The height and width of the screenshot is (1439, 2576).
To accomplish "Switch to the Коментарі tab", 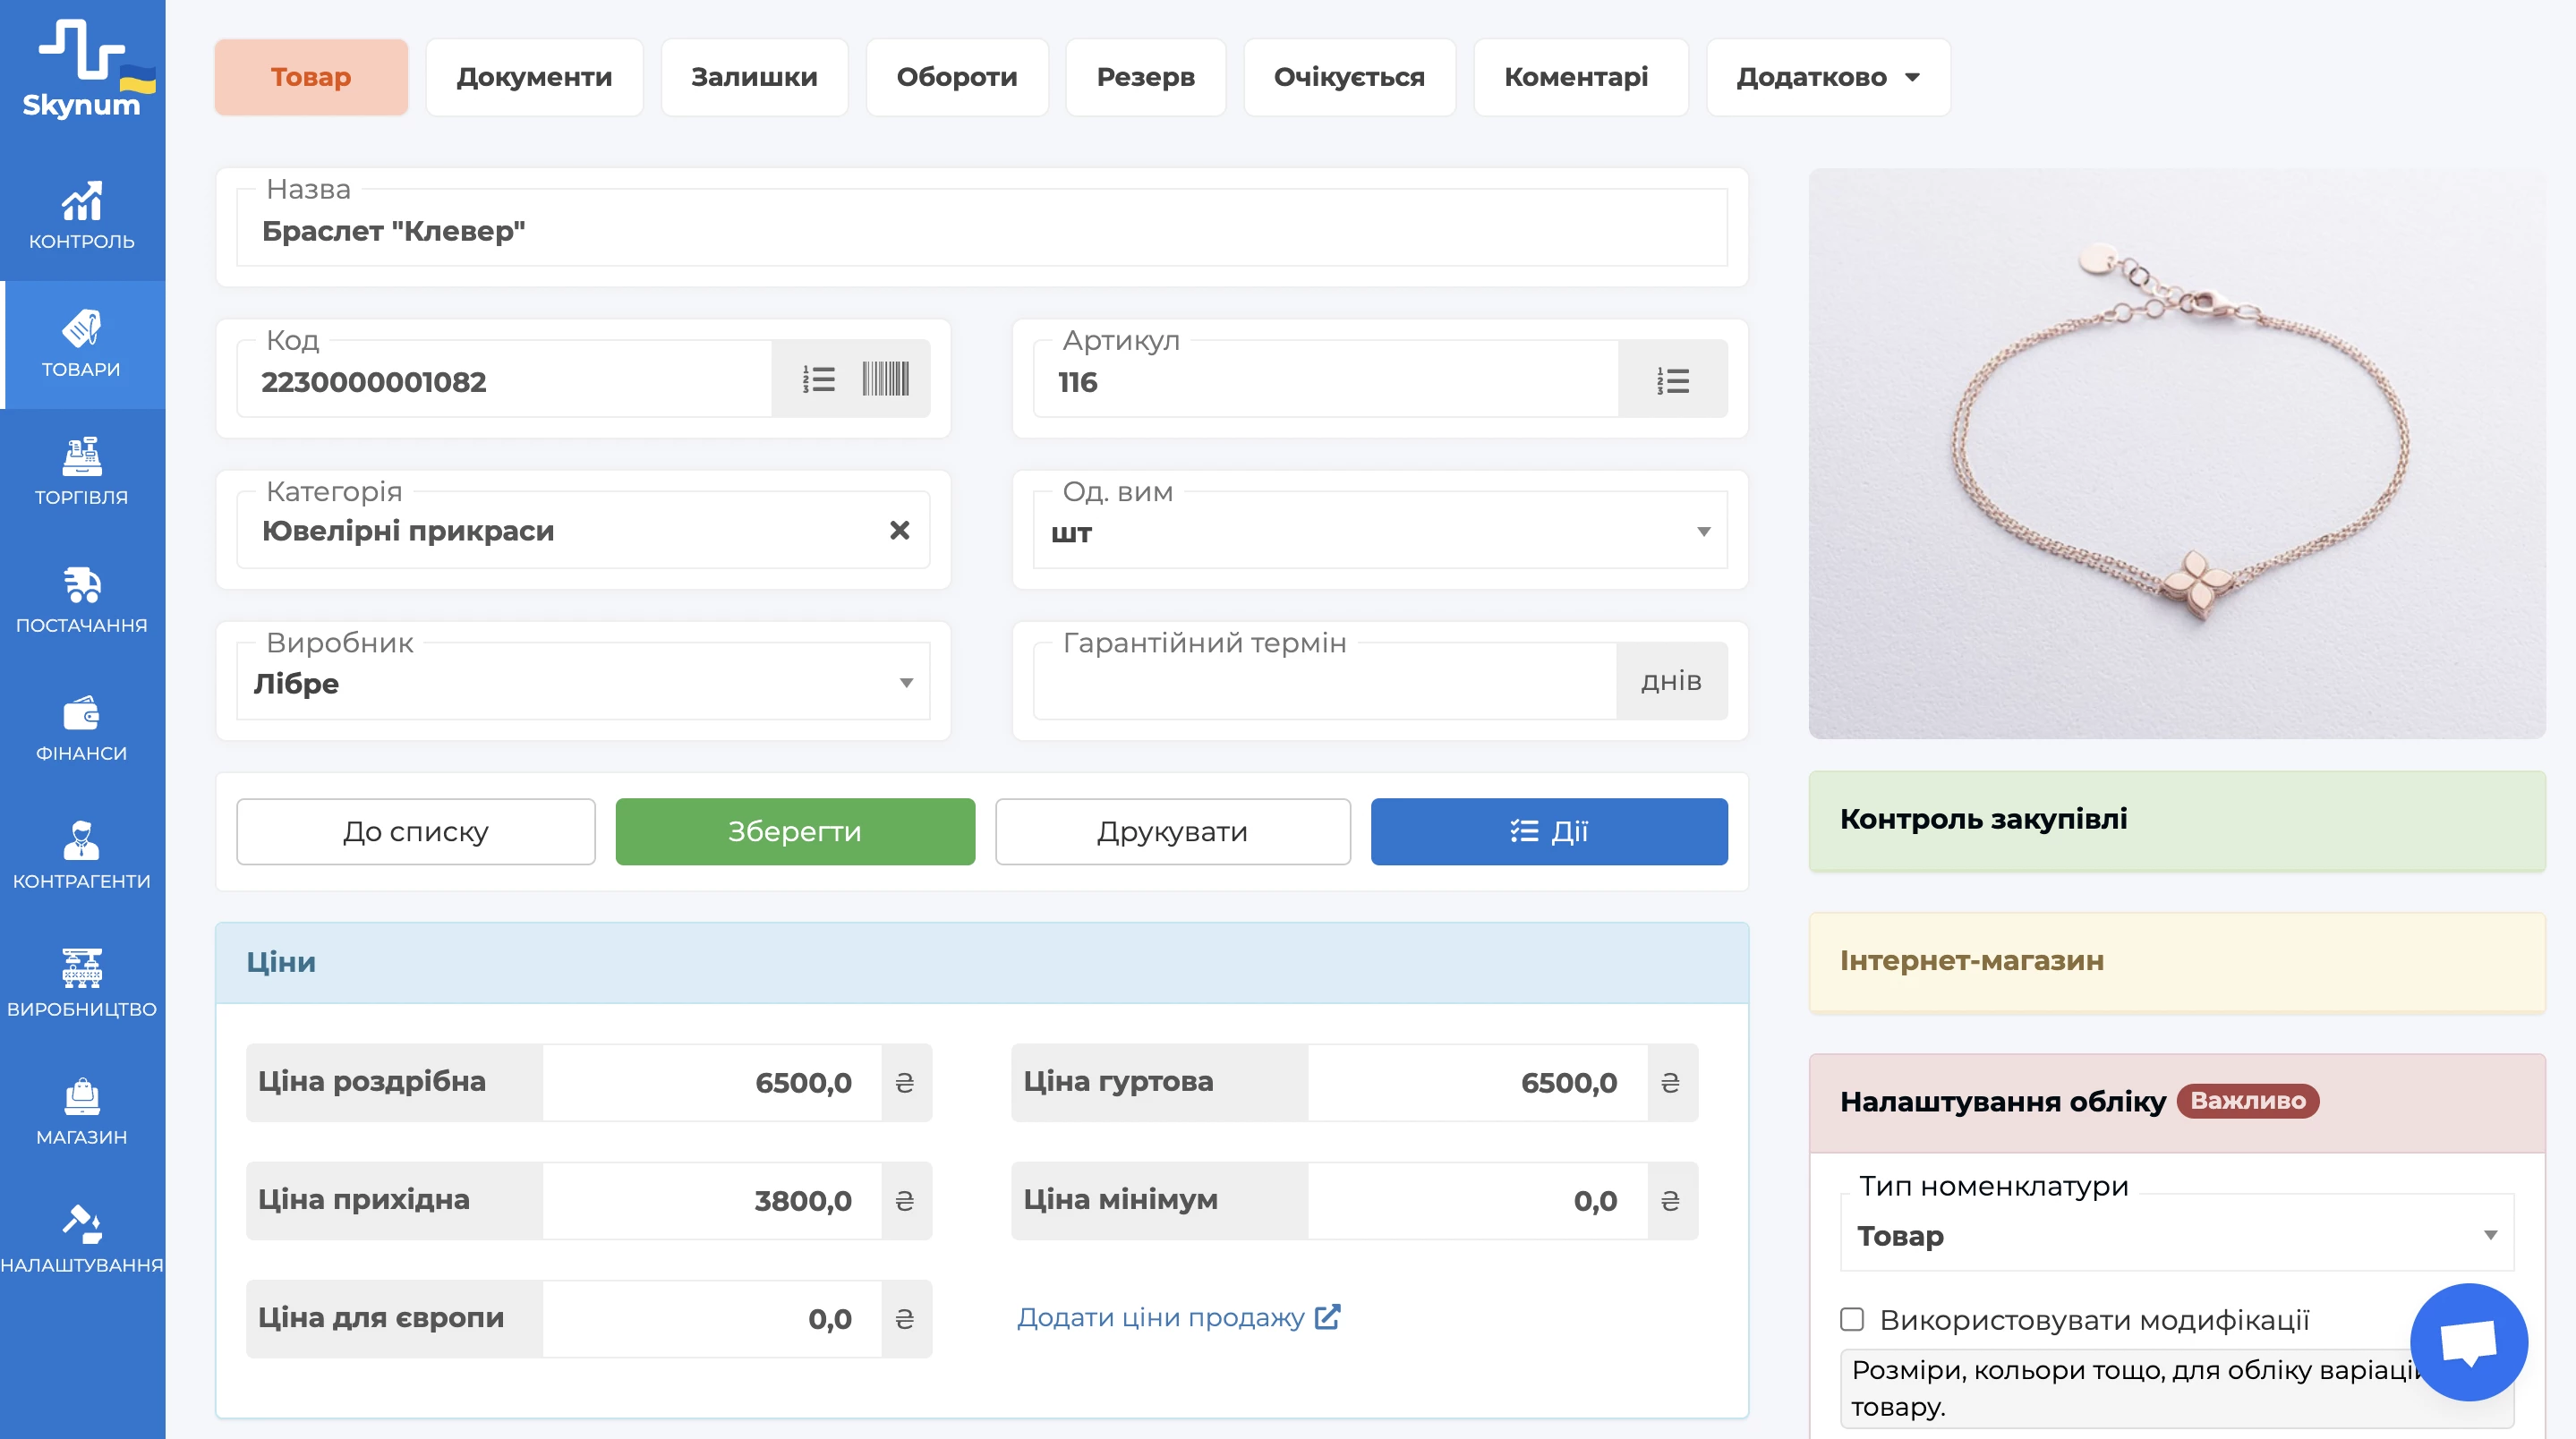I will 1575,77.
